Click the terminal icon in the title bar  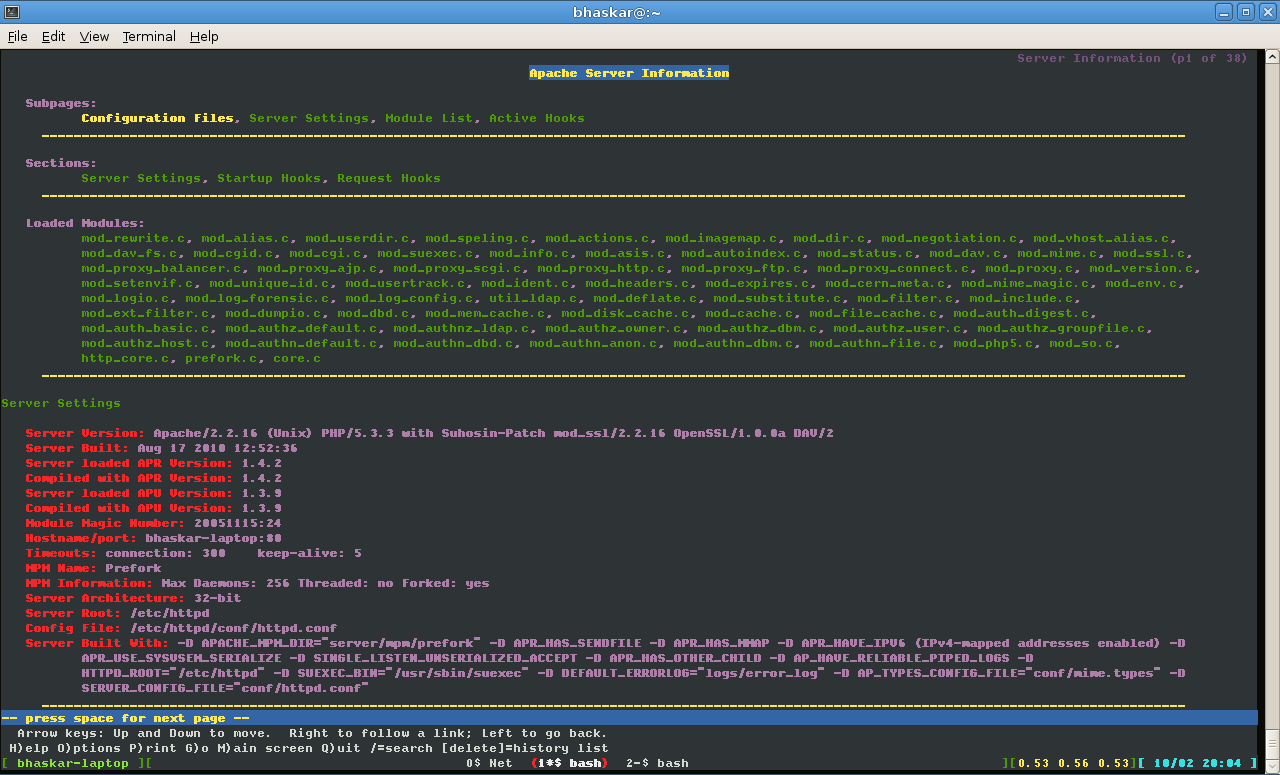click(x=12, y=11)
